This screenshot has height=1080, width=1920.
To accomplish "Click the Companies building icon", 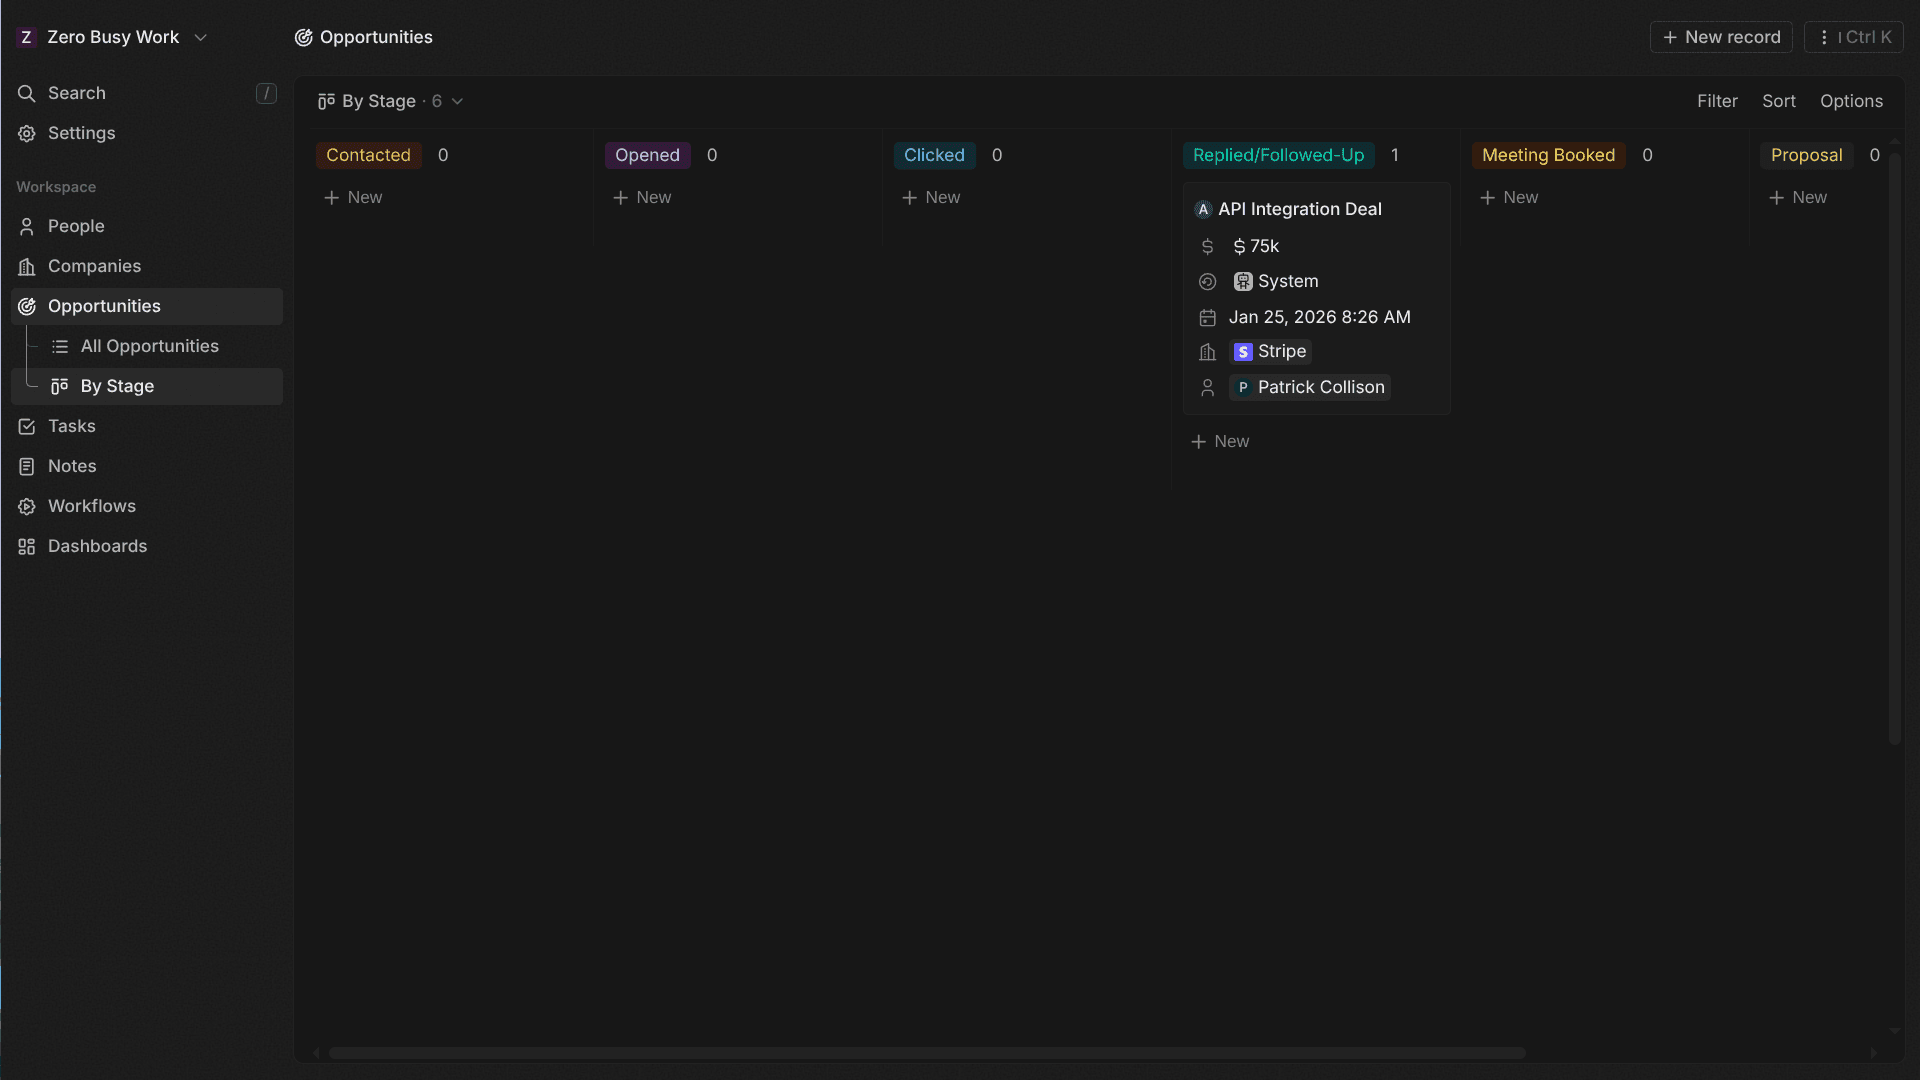I will 27,267.
